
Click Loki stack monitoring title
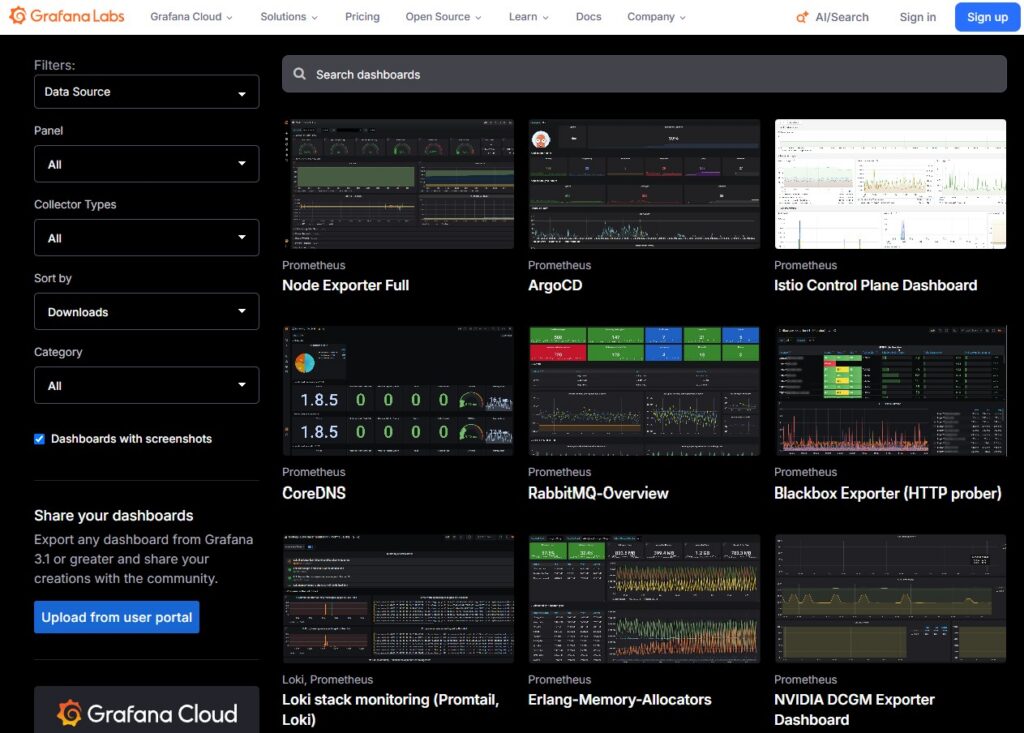[x=391, y=709]
